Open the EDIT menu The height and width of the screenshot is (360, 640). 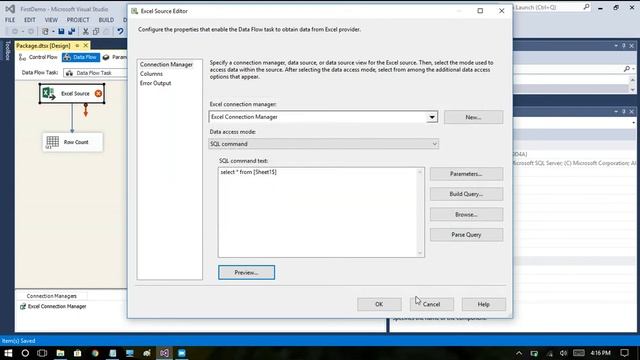(29, 20)
